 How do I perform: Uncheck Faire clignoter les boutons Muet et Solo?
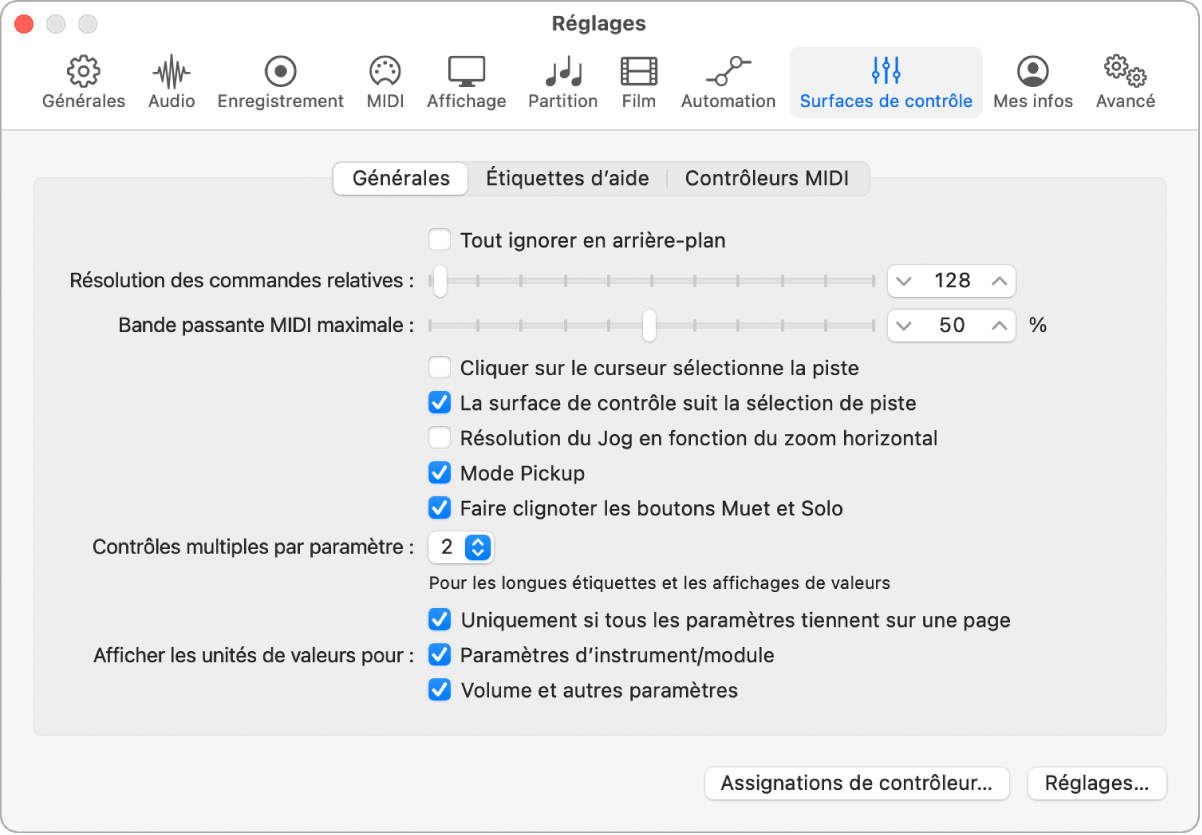point(439,508)
